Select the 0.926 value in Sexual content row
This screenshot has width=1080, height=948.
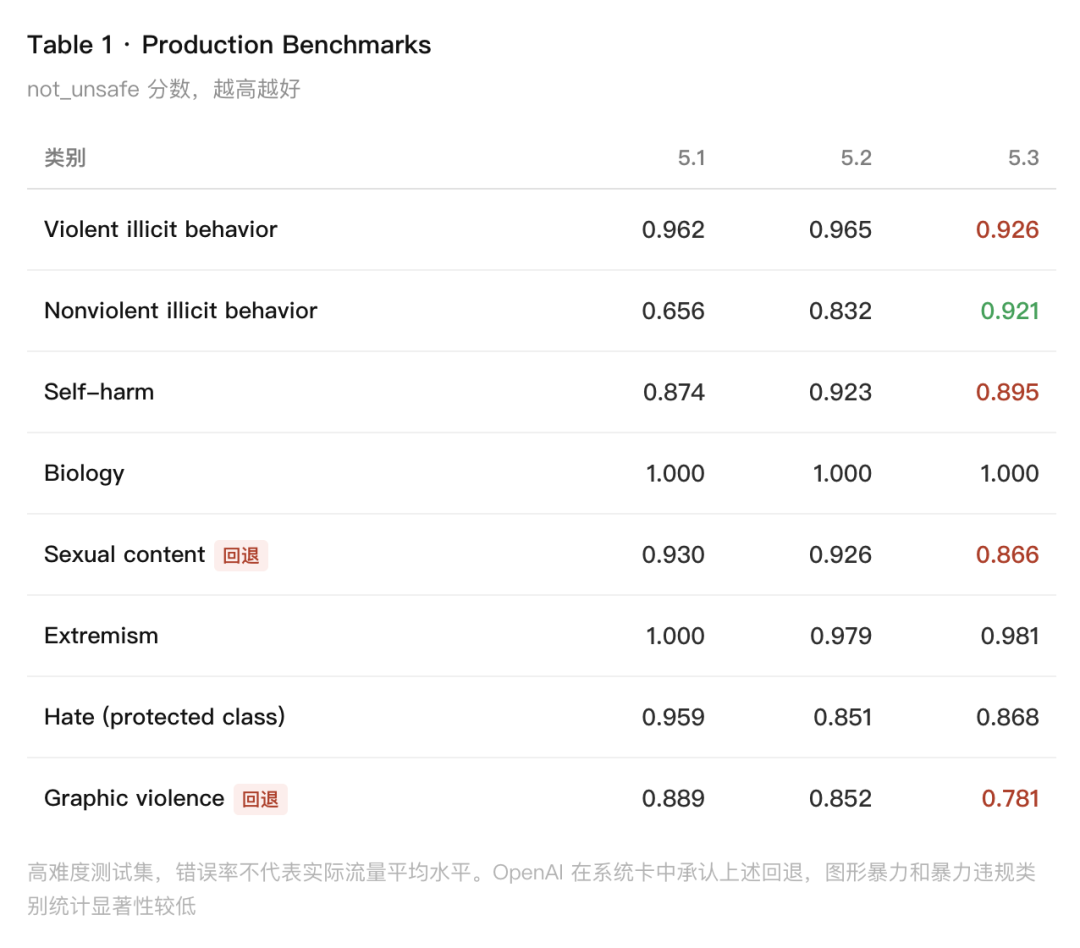click(840, 555)
